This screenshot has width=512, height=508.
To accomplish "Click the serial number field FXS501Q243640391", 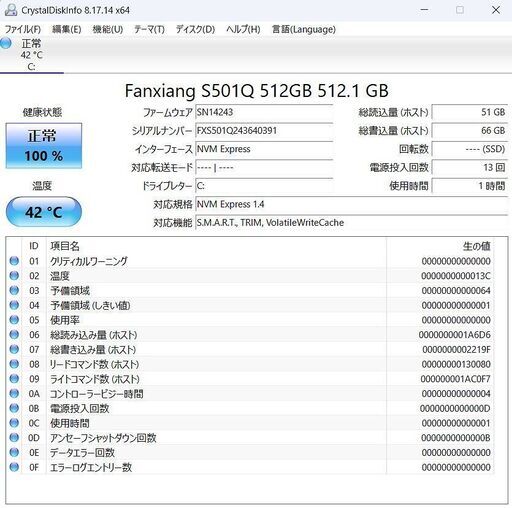I will [x=264, y=130].
